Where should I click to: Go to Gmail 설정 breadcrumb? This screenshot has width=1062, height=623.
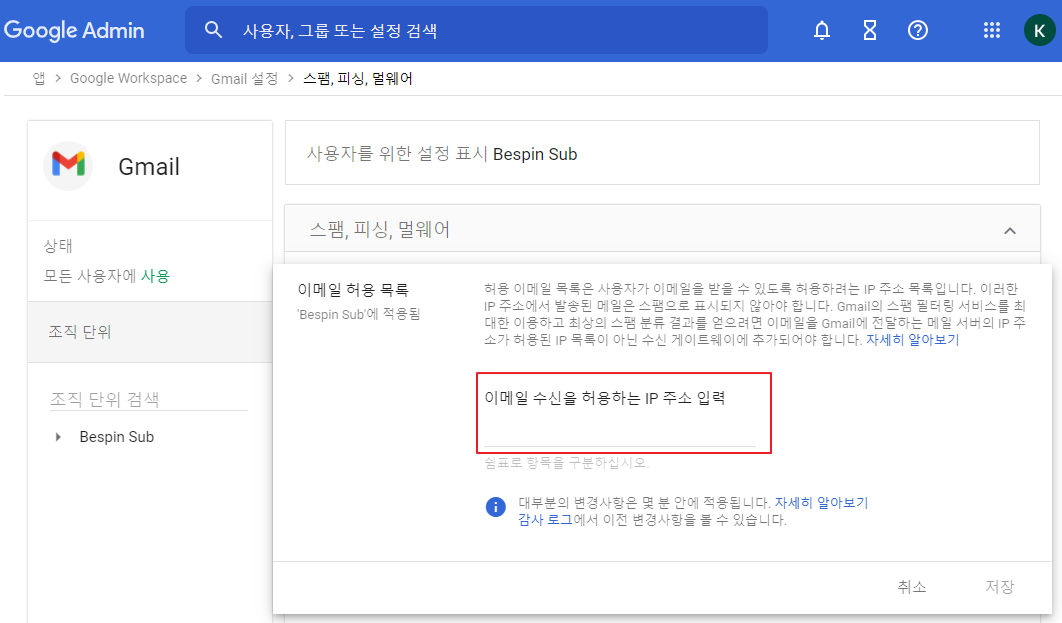(245, 79)
